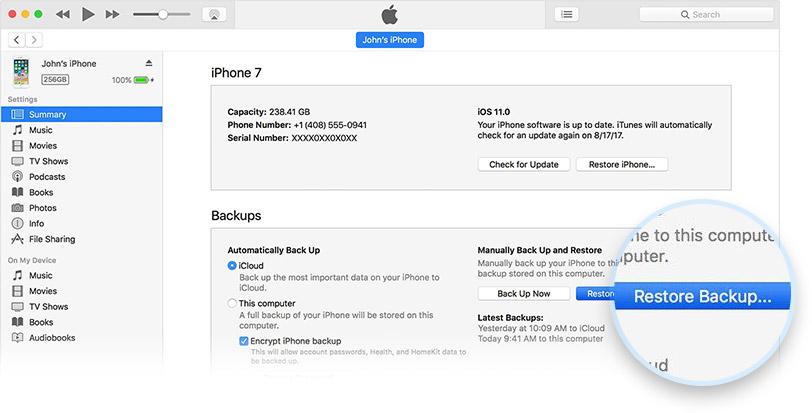This screenshot has height=413, width=812.
Task: Click the Check for Update button
Action: [524, 165]
